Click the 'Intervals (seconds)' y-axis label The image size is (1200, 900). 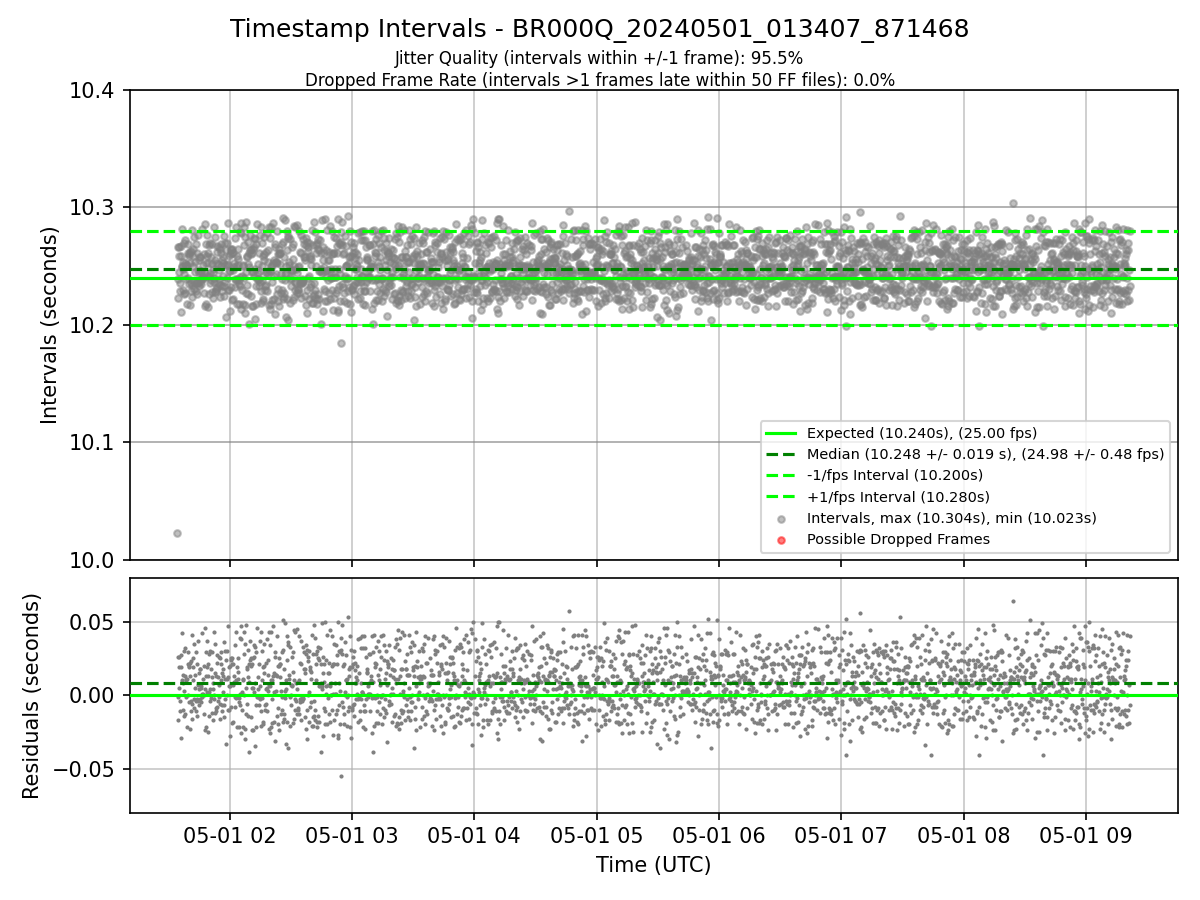tap(50, 325)
